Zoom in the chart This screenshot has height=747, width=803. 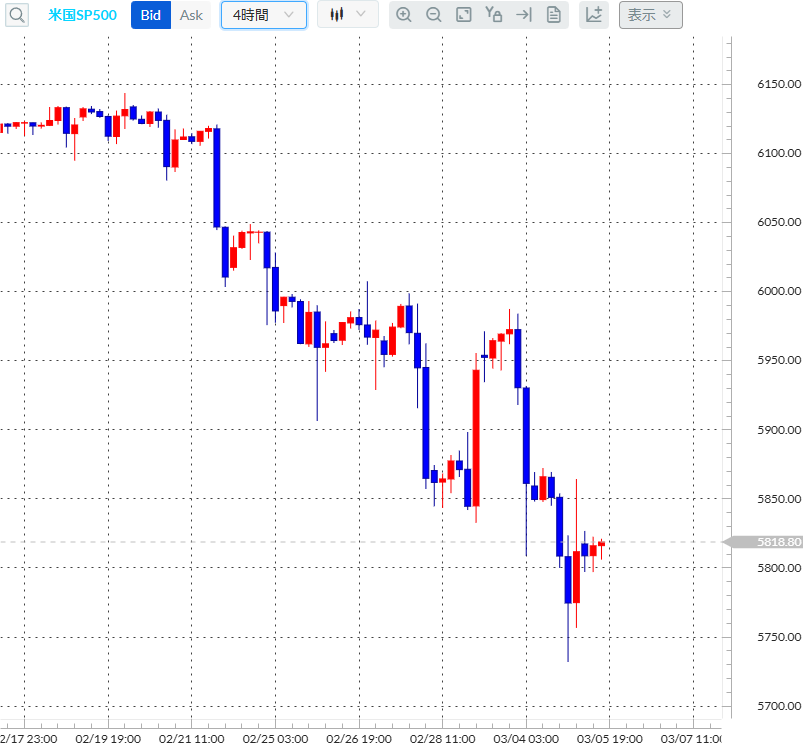click(404, 15)
